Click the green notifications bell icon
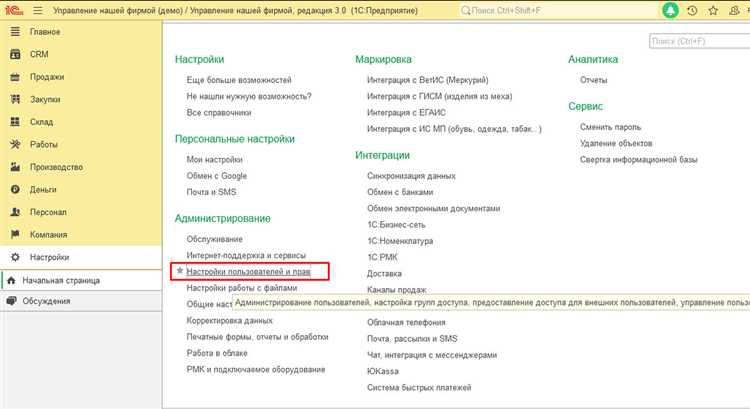750x409 pixels. tap(670, 10)
